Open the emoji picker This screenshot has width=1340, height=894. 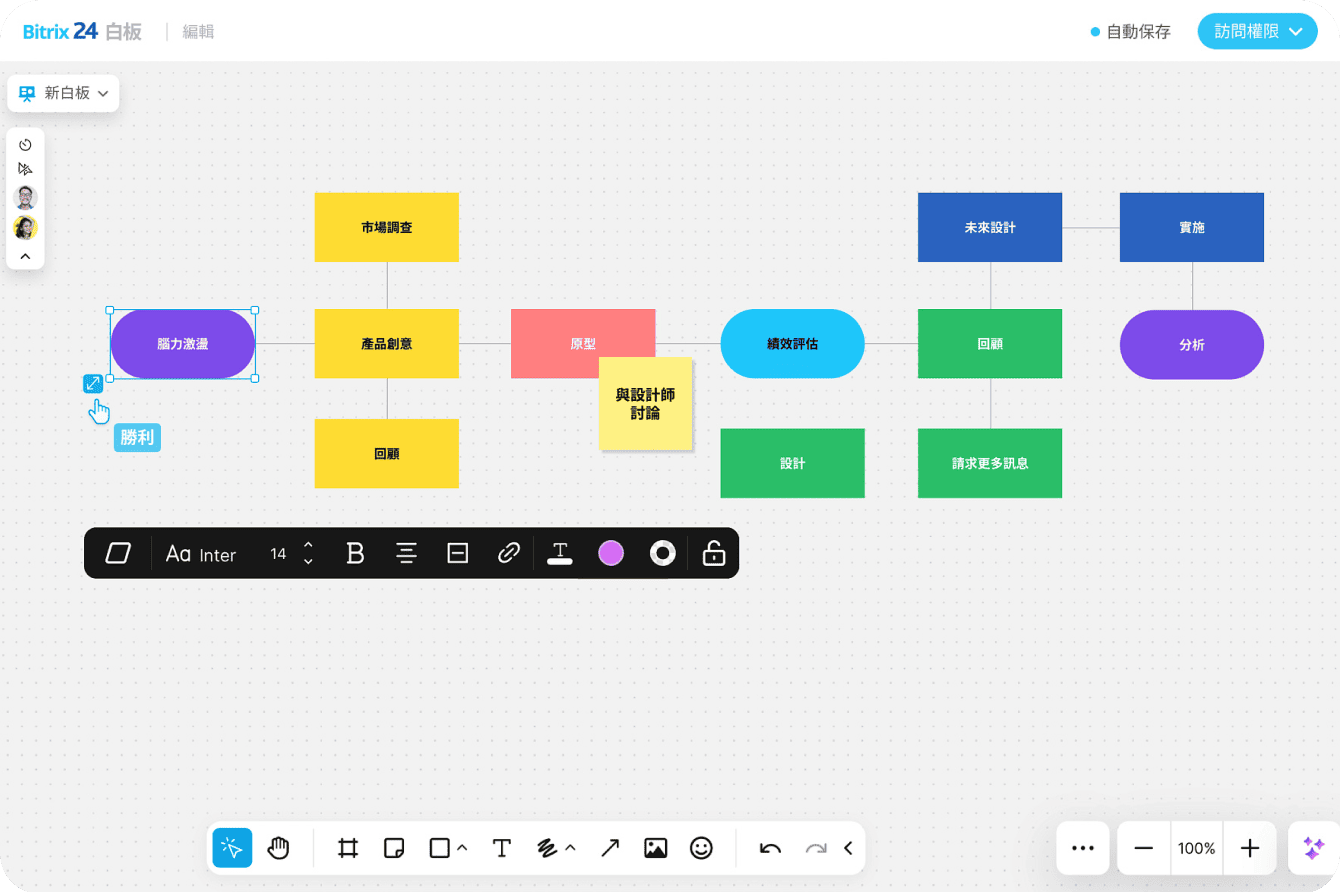(x=702, y=848)
